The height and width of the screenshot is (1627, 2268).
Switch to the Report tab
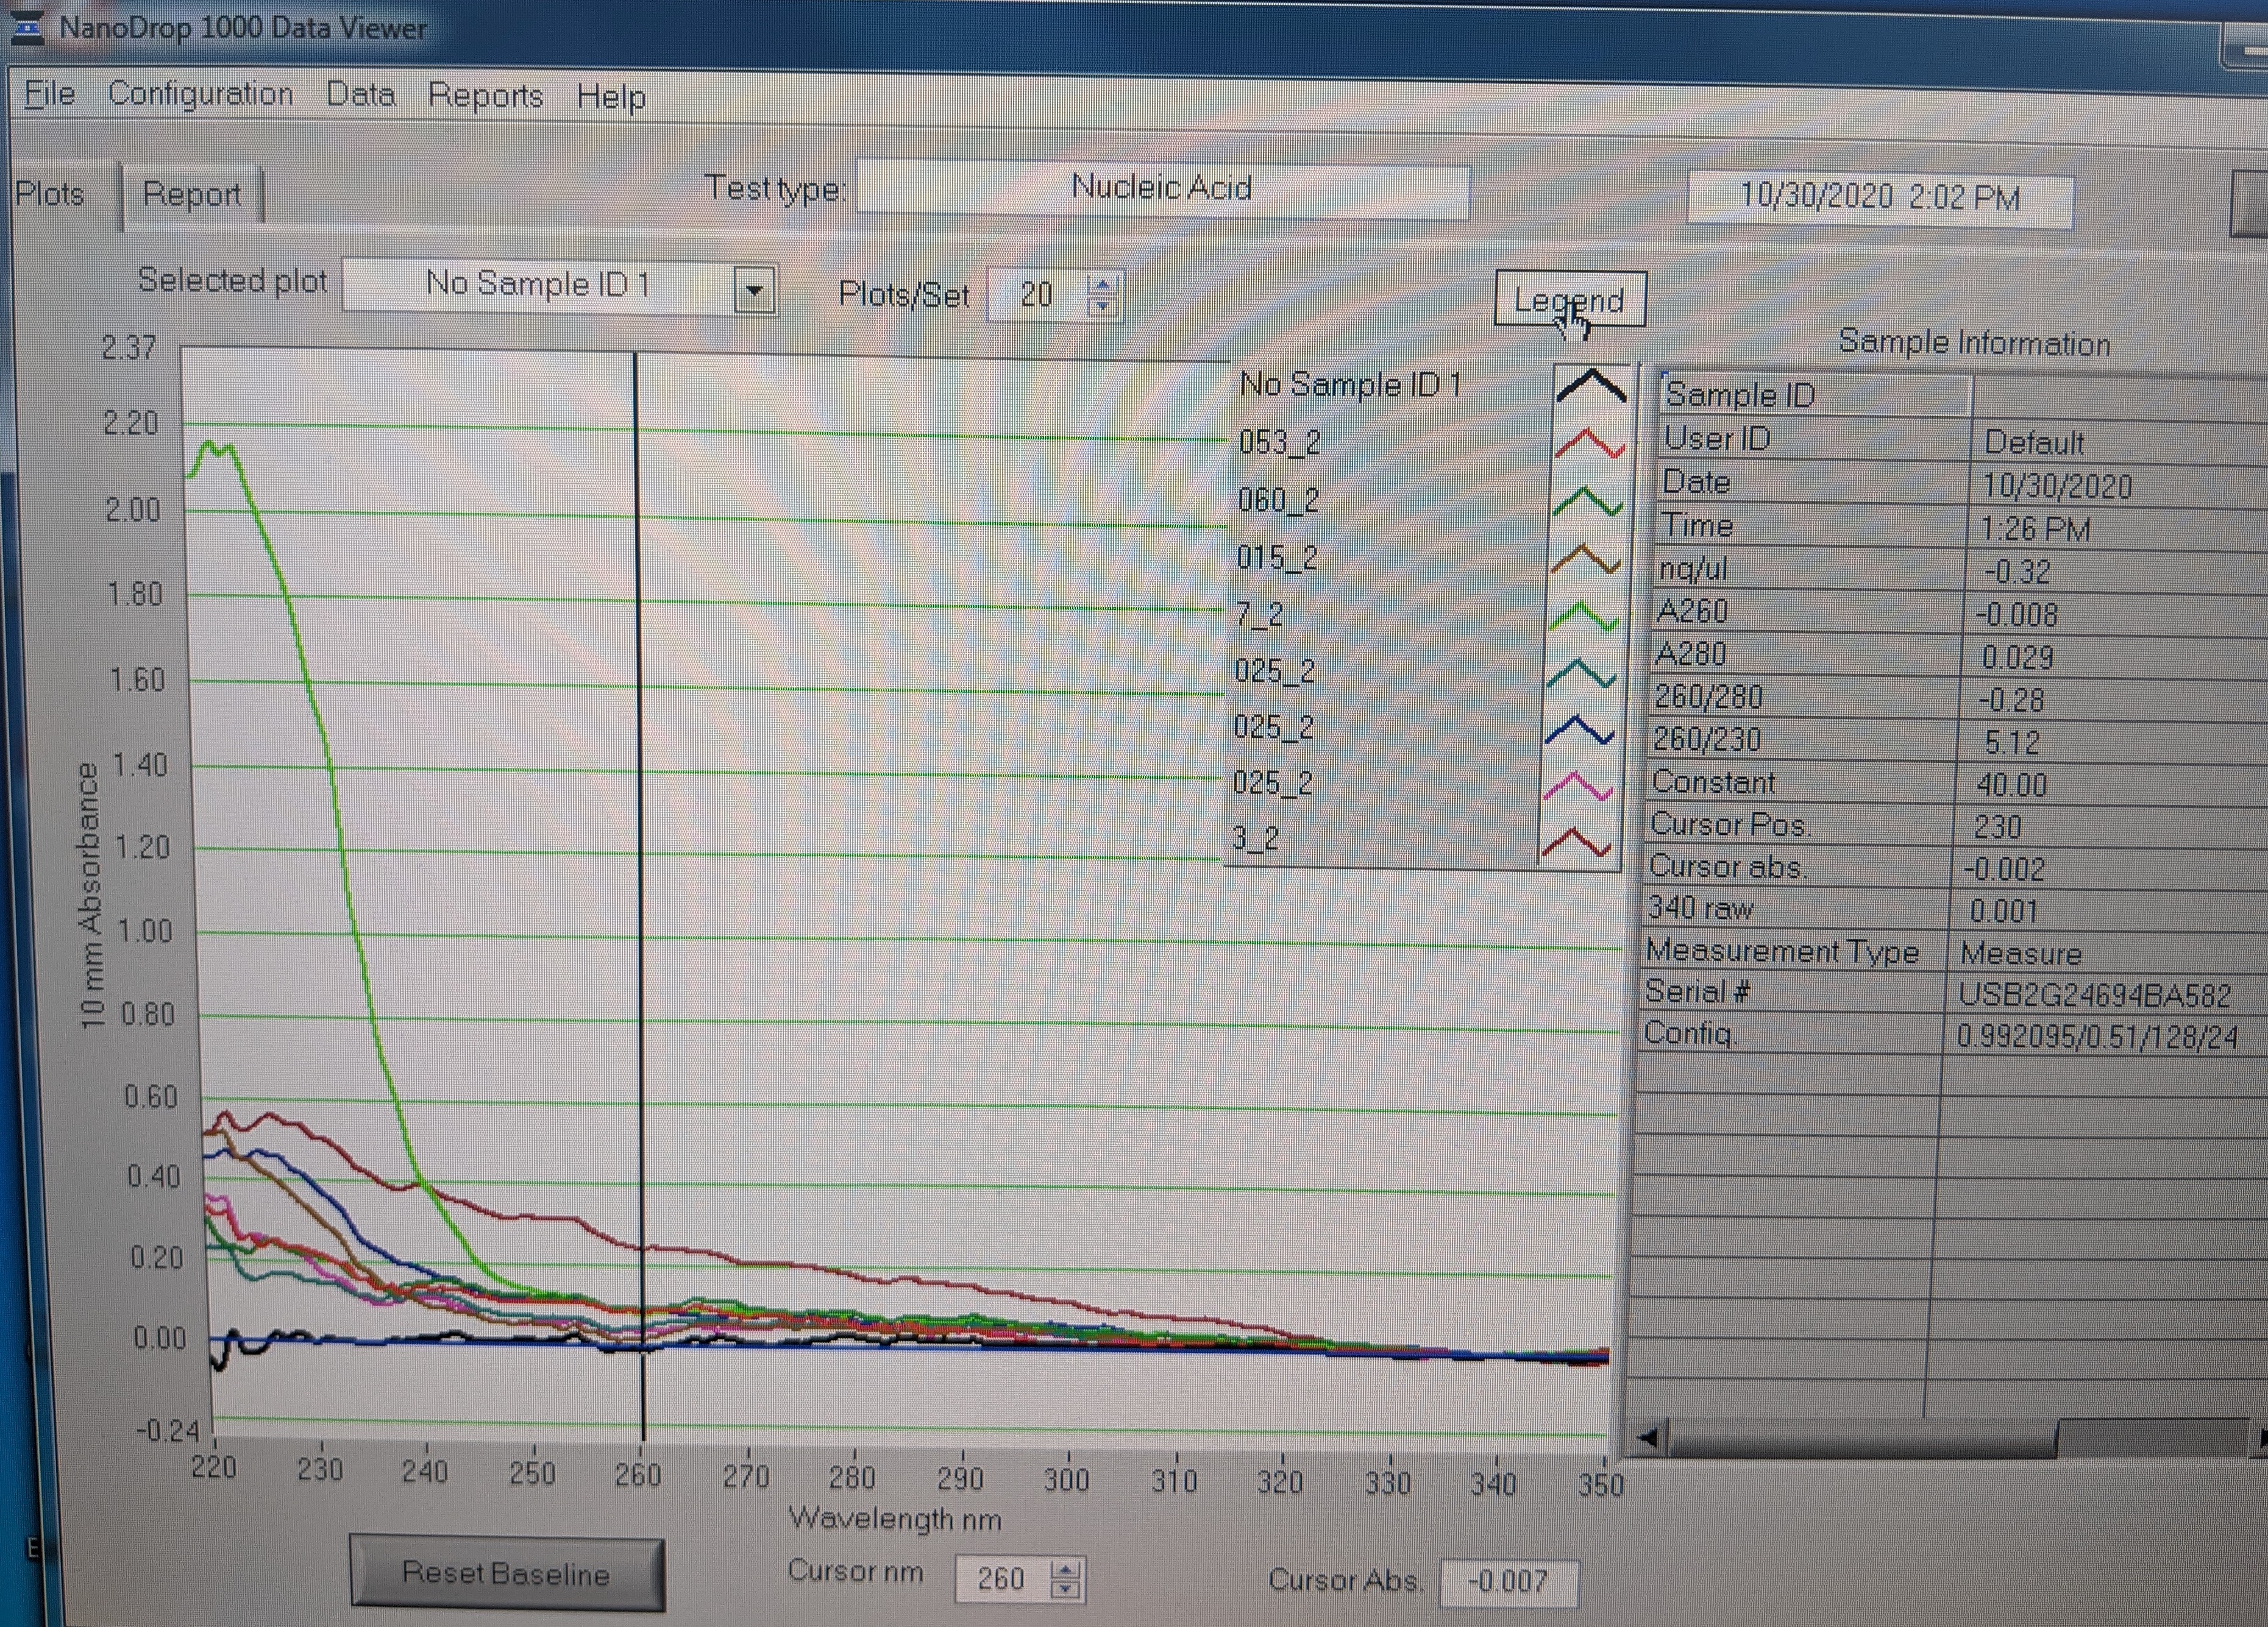191,194
